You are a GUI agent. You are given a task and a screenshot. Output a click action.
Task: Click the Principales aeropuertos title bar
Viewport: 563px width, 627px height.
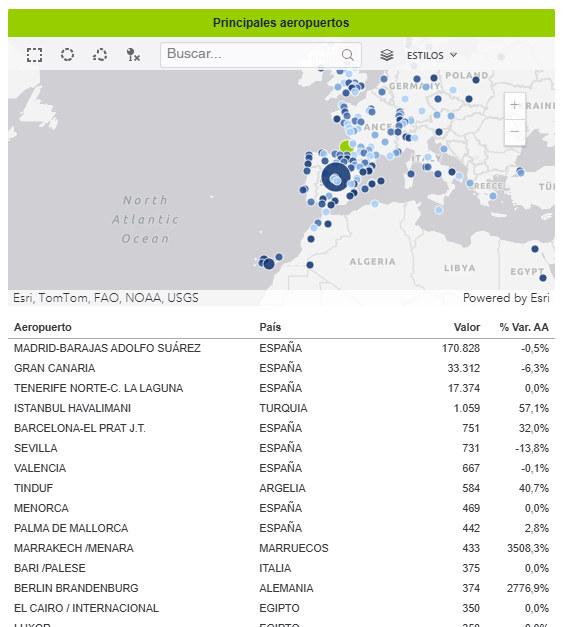pyautogui.click(x=282, y=23)
